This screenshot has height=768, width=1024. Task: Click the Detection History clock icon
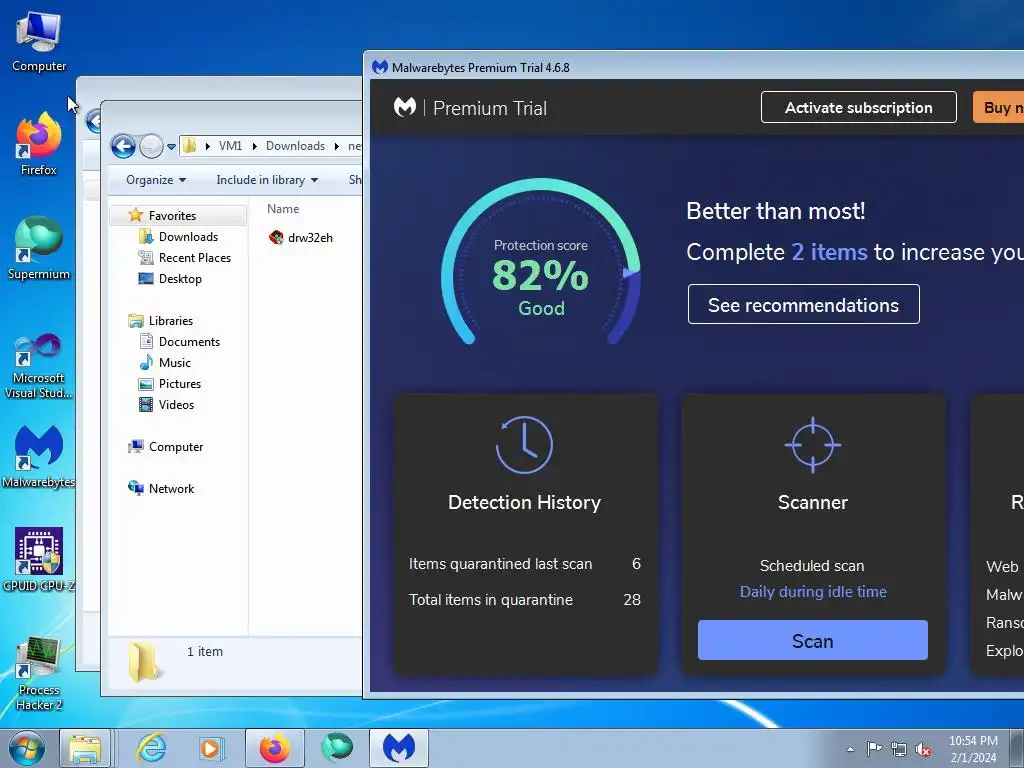tap(524, 445)
